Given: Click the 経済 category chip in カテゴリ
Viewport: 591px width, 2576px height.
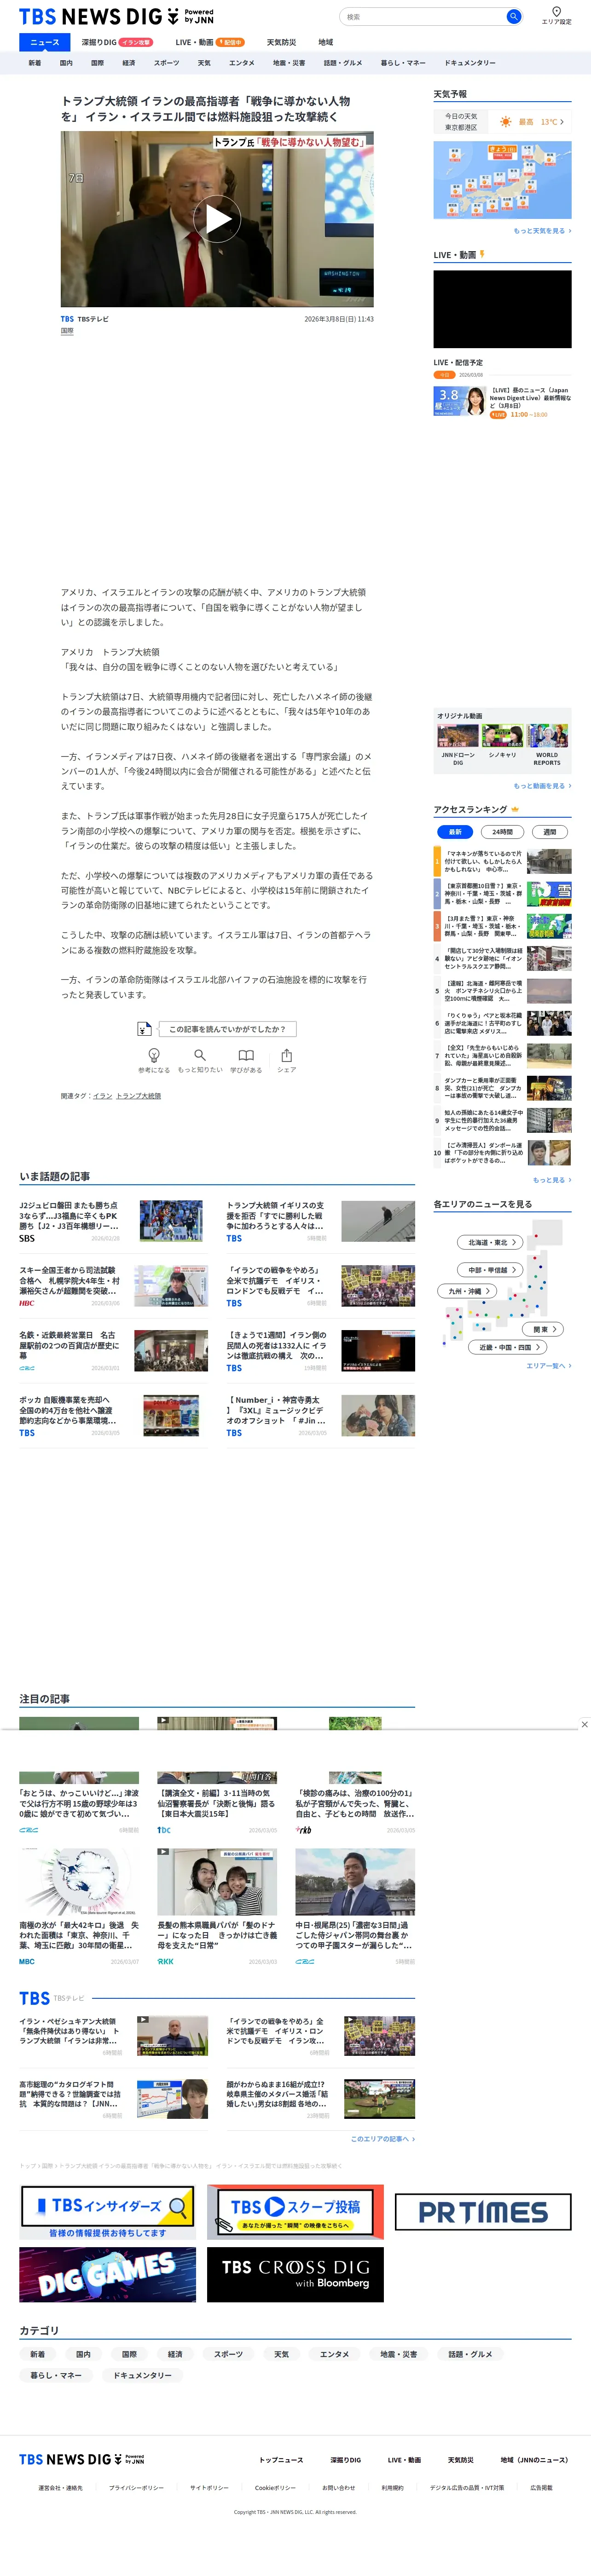Looking at the screenshot, I should (x=175, y=2354).
